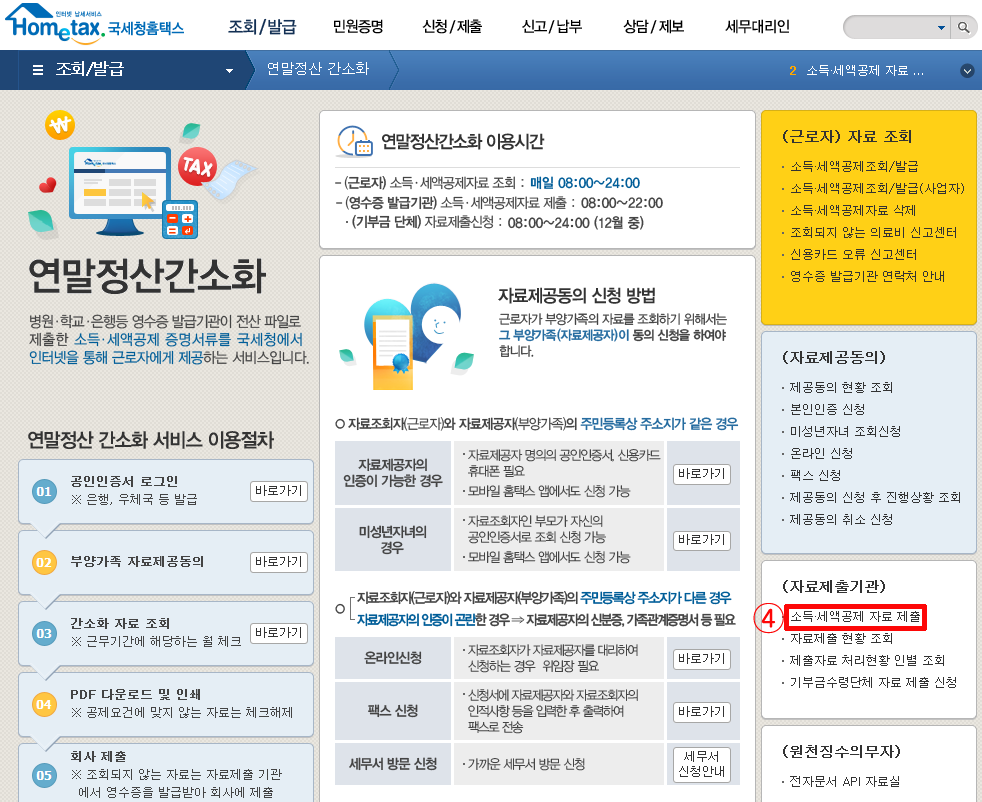Select the 연말정산 간소화 breadcrumb
The image size is (982, 802).
coord(318,69)
